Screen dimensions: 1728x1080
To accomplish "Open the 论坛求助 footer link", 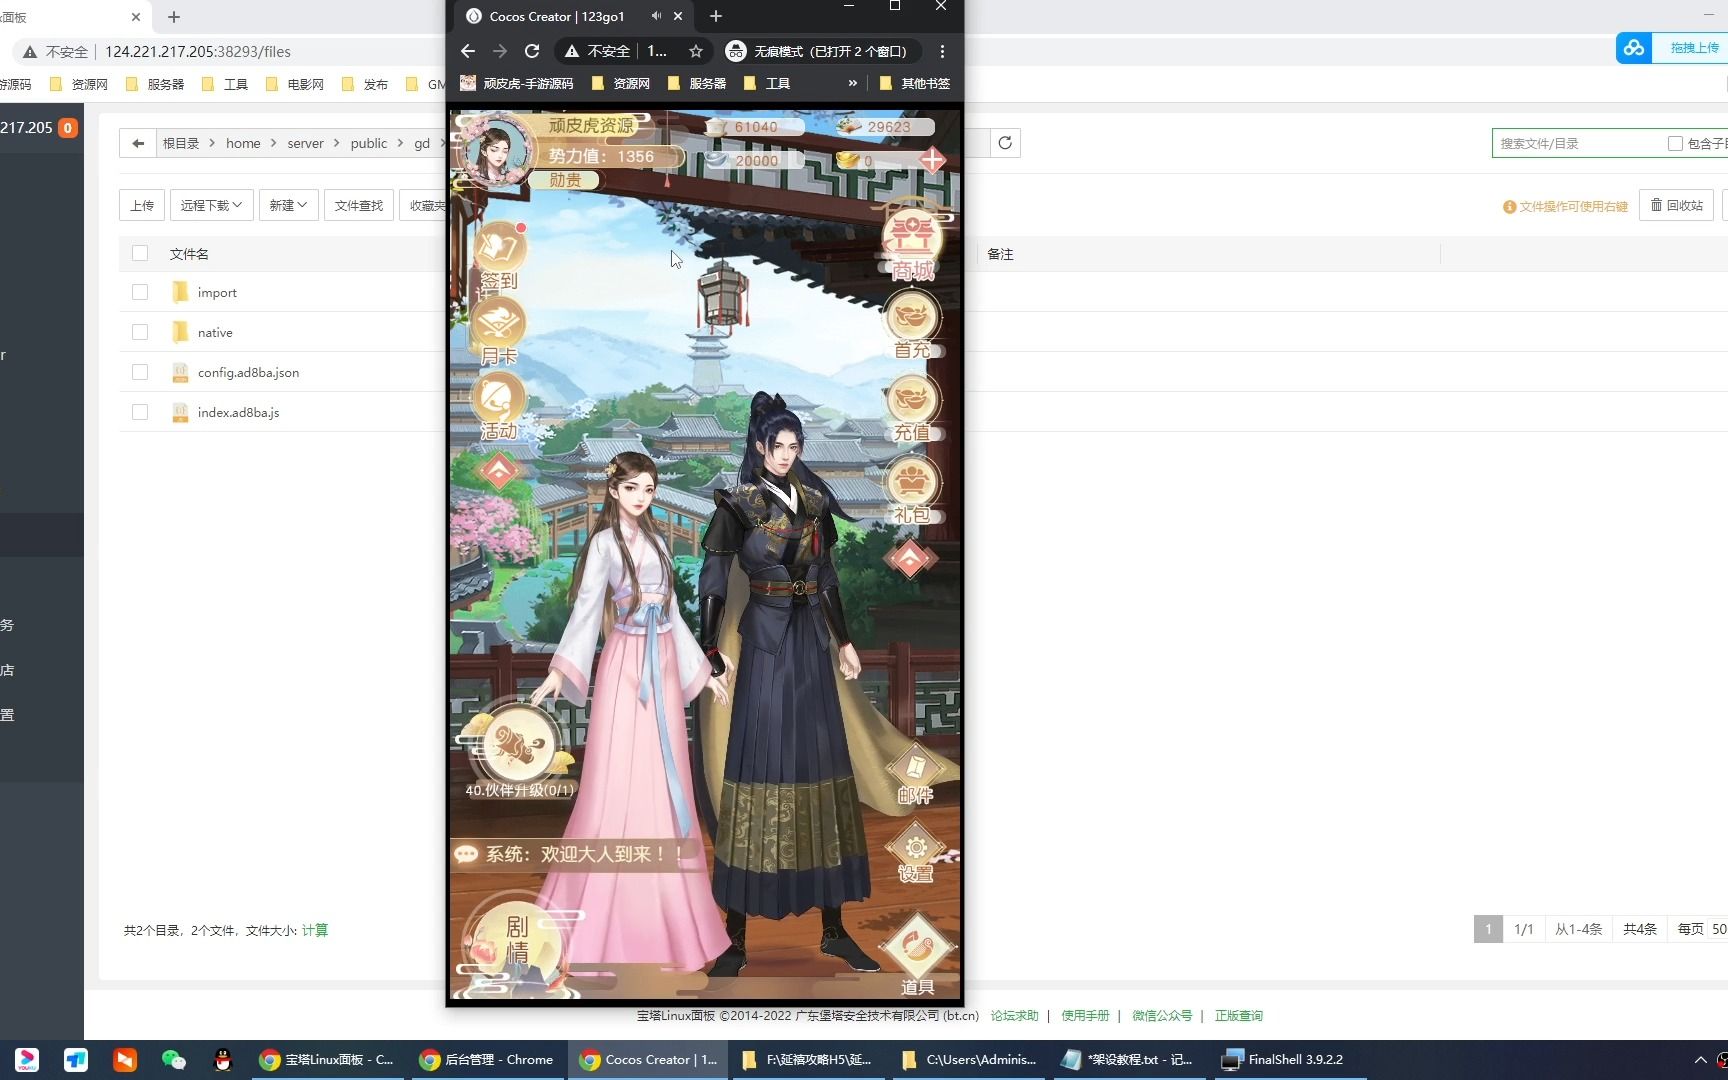I will click(x=1015, y=1015).
